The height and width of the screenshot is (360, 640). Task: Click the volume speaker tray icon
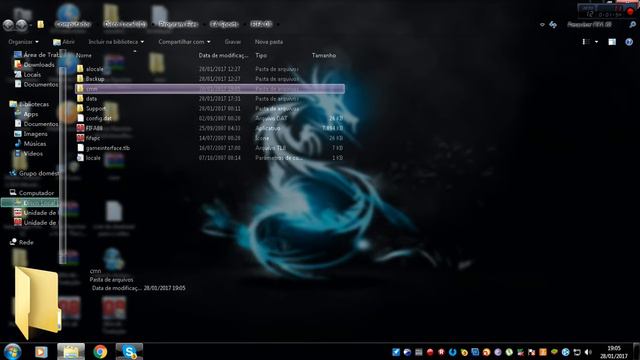588,352
